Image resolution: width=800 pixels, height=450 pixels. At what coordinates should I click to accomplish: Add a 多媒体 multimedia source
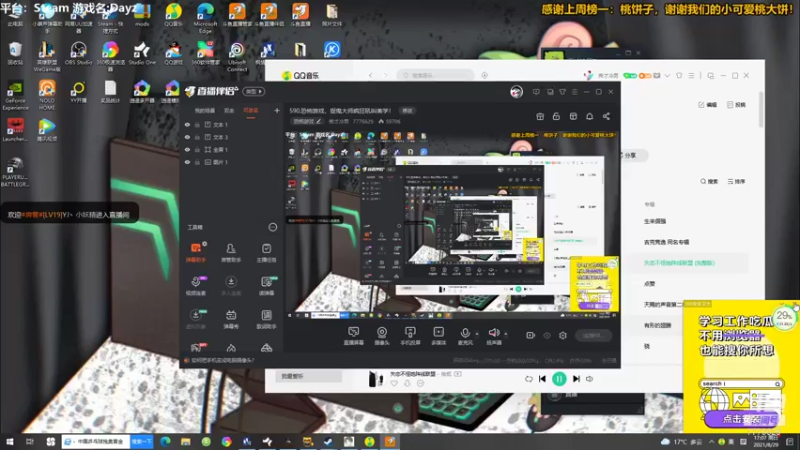(438, 336)
